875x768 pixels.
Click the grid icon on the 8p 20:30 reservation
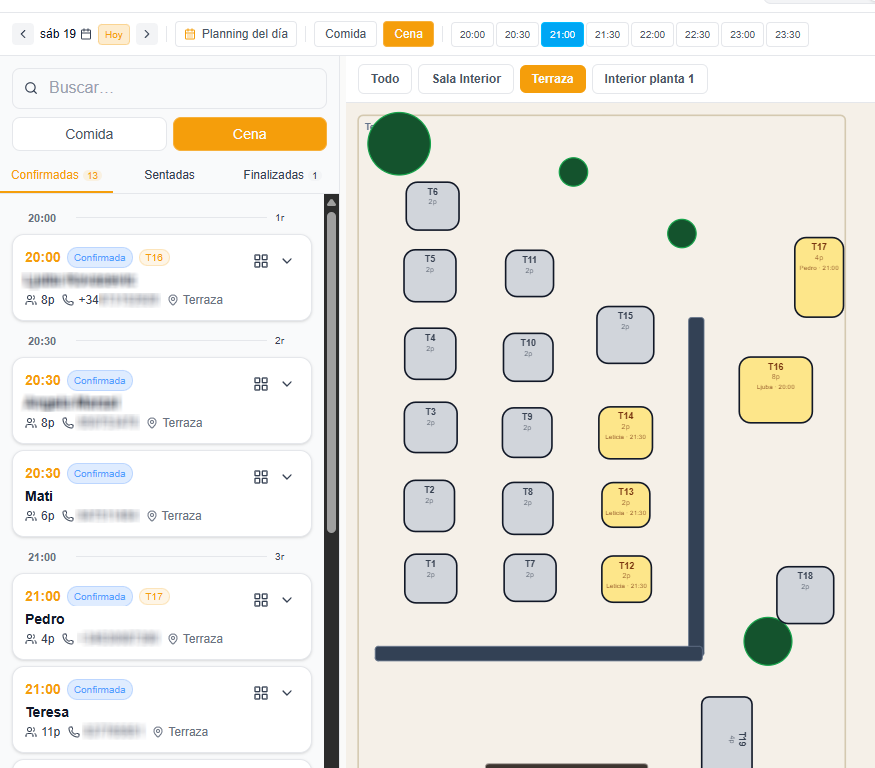coord(261,383)
